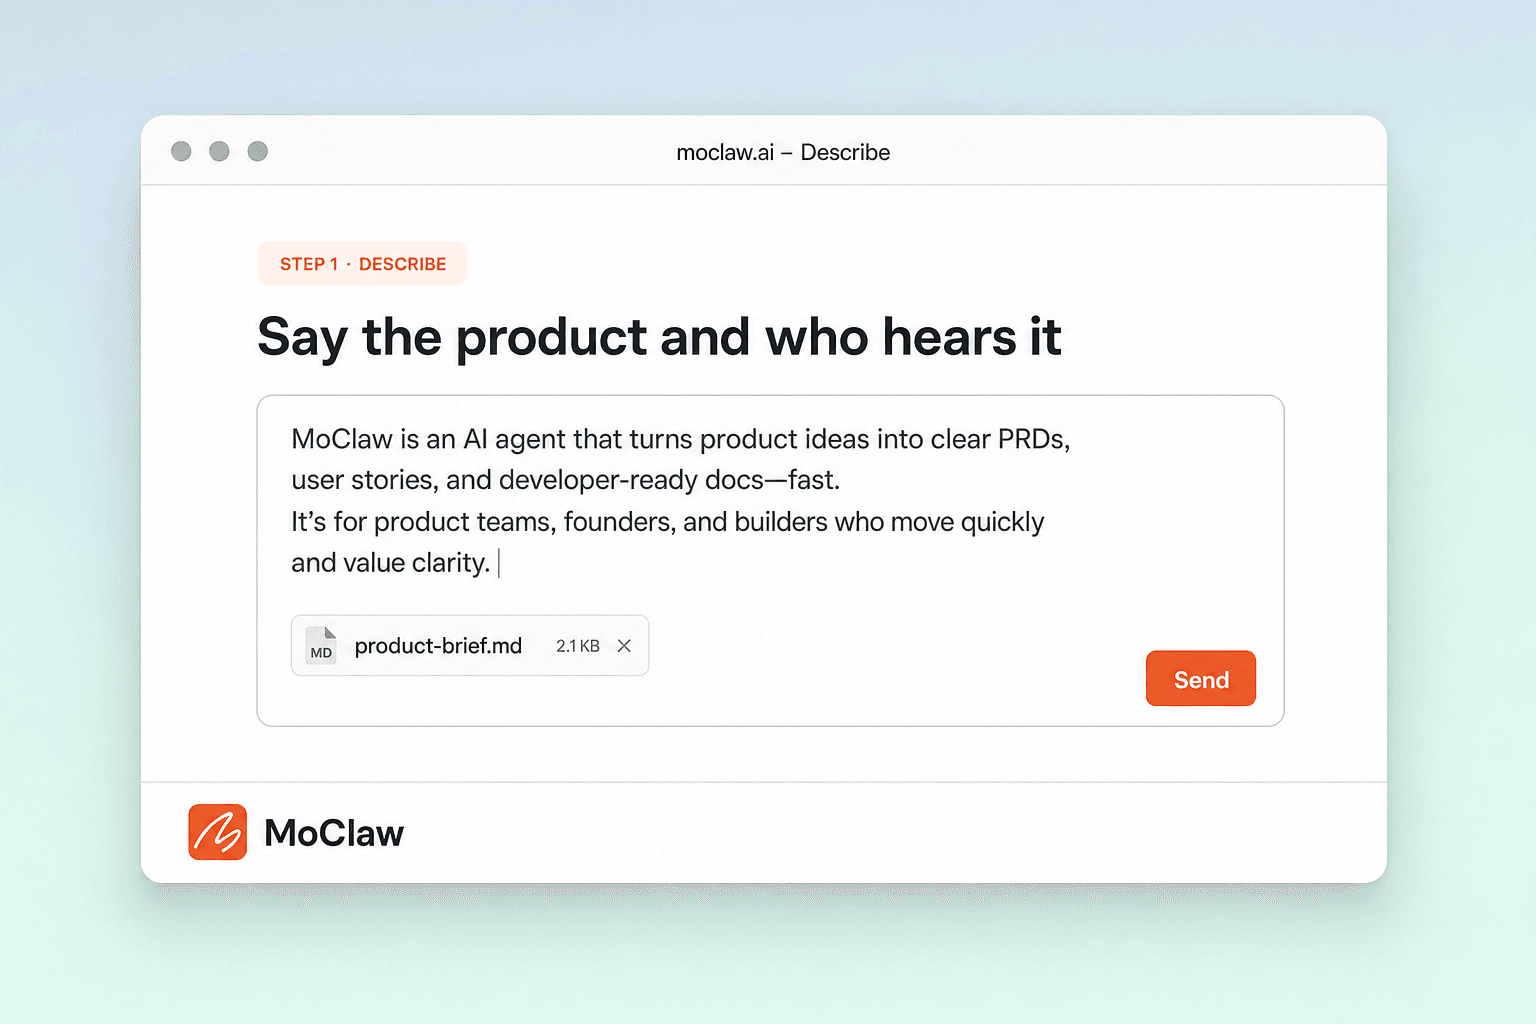
Task: Click the MD file icon on the attachment
Action: (321, 646)
